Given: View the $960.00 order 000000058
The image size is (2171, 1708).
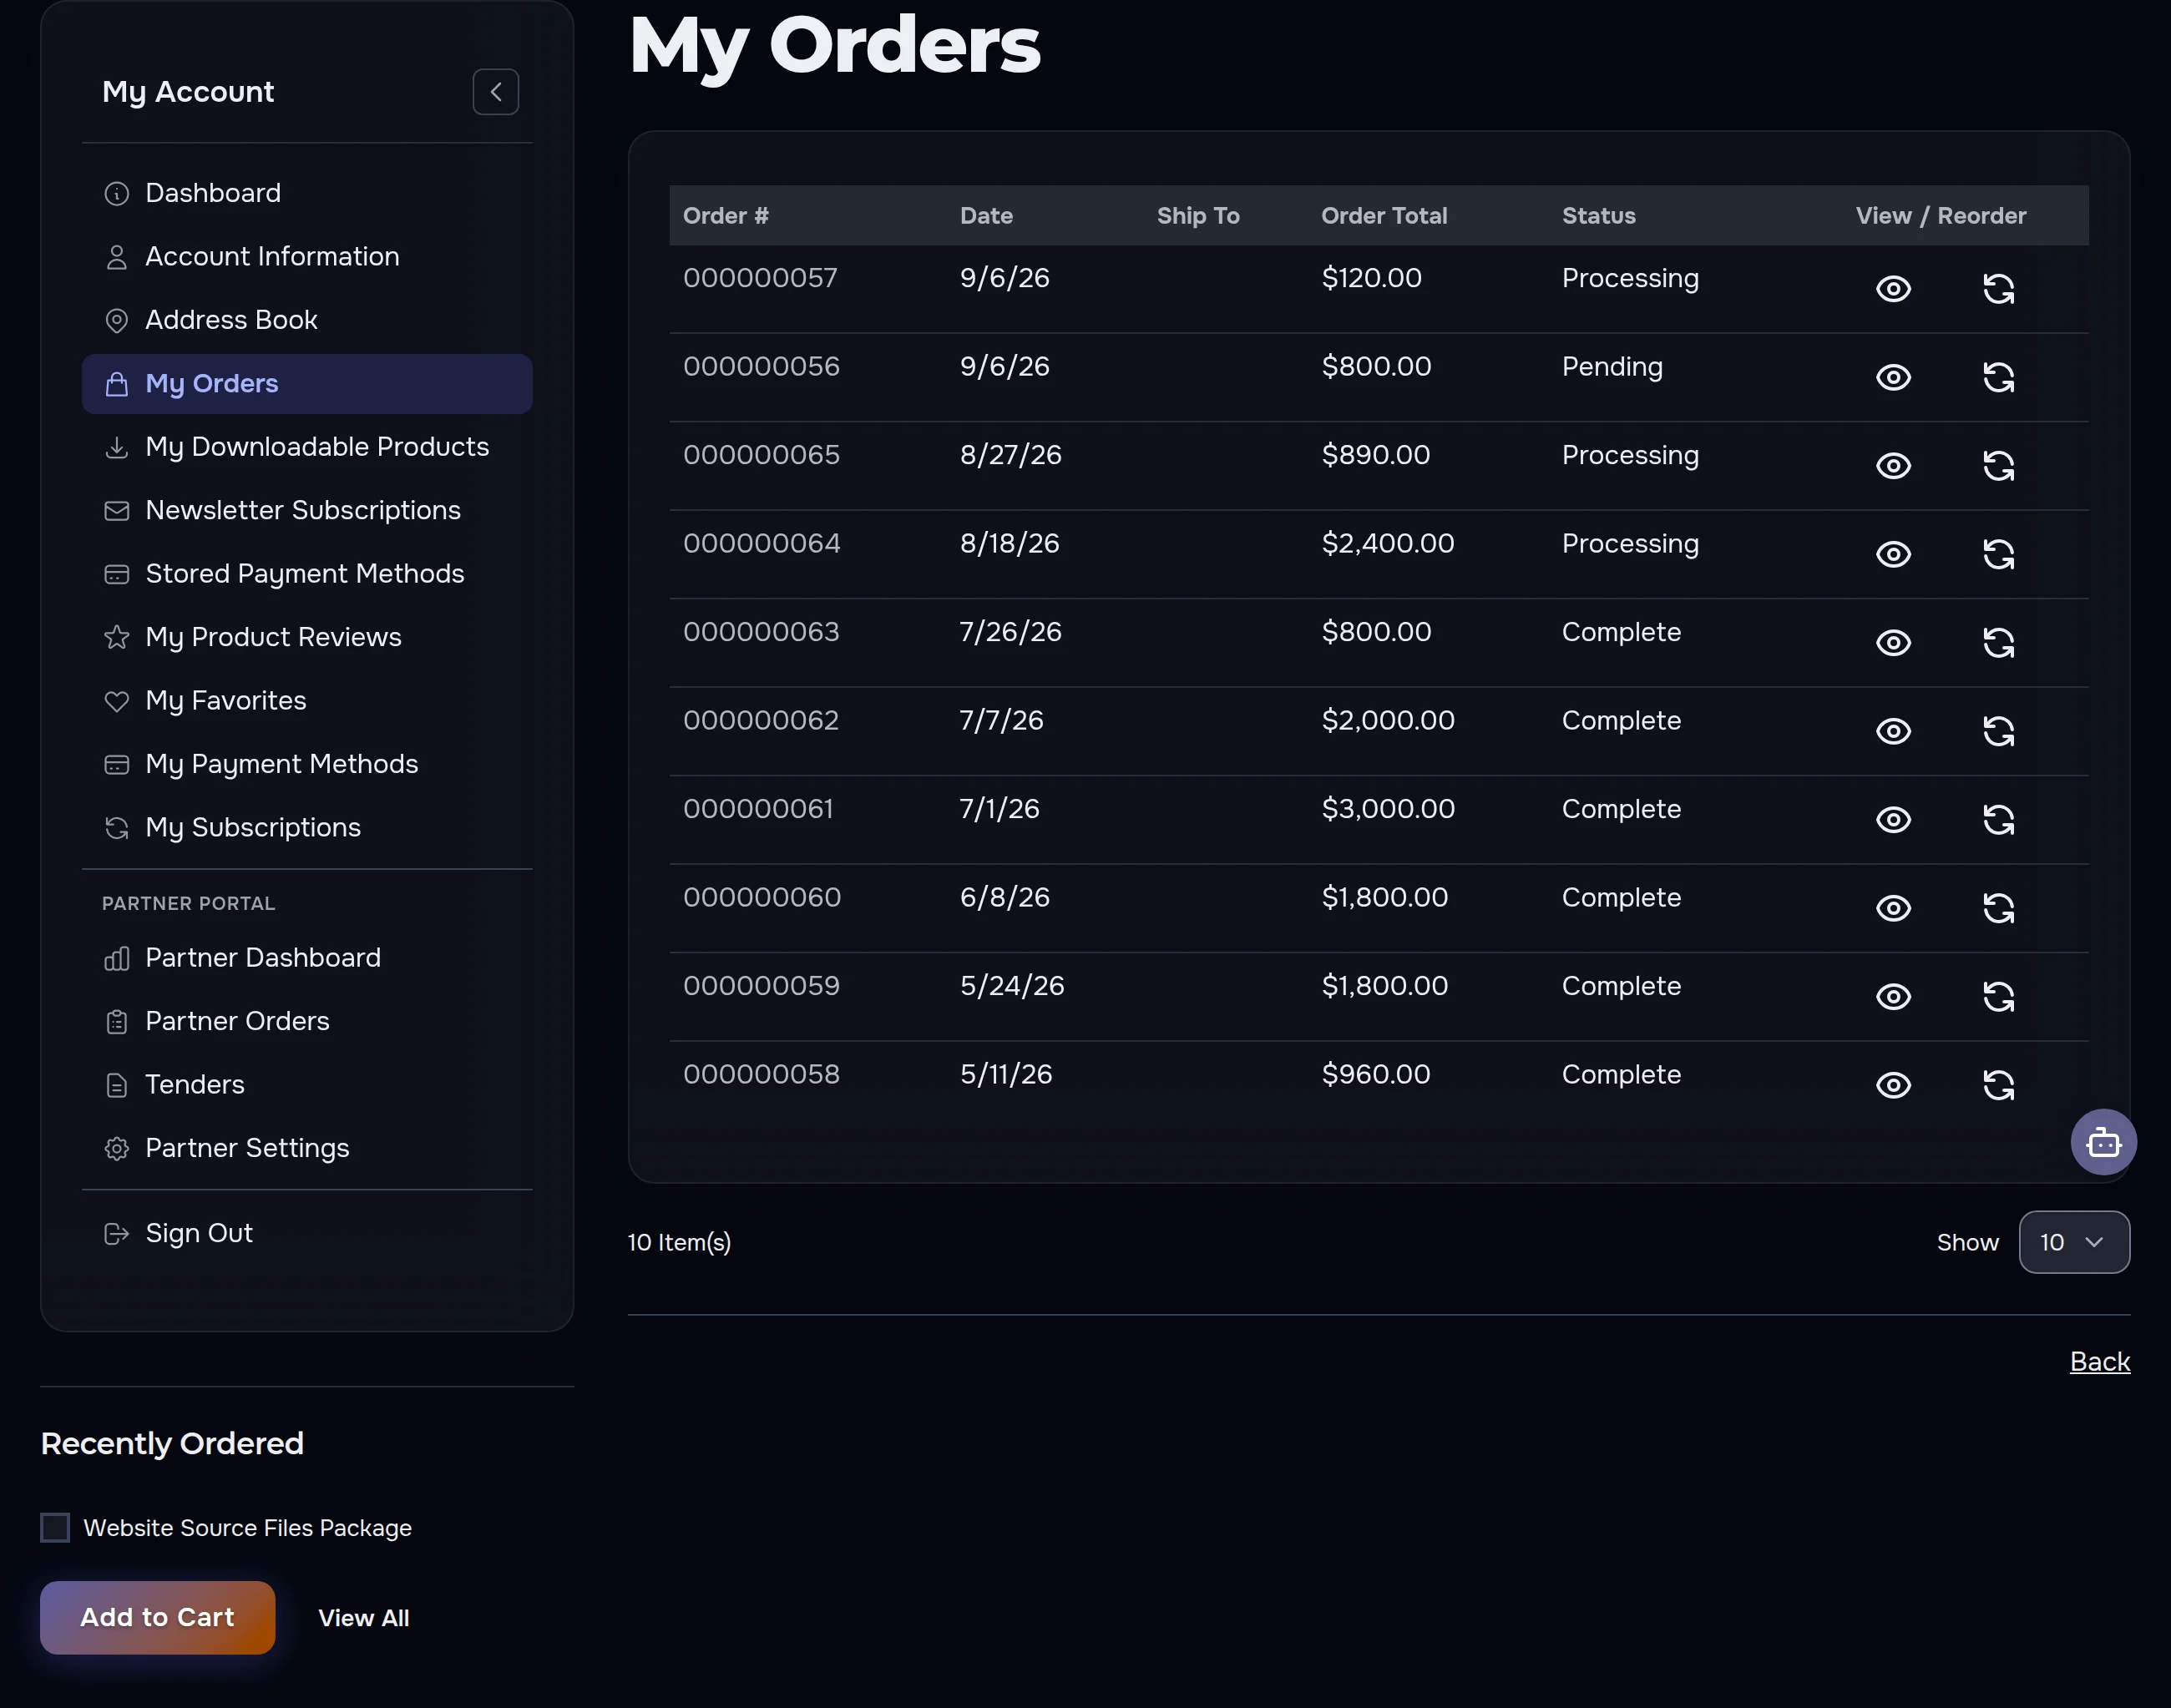Looking at the screenshot, I should tap(1893, 1085).
